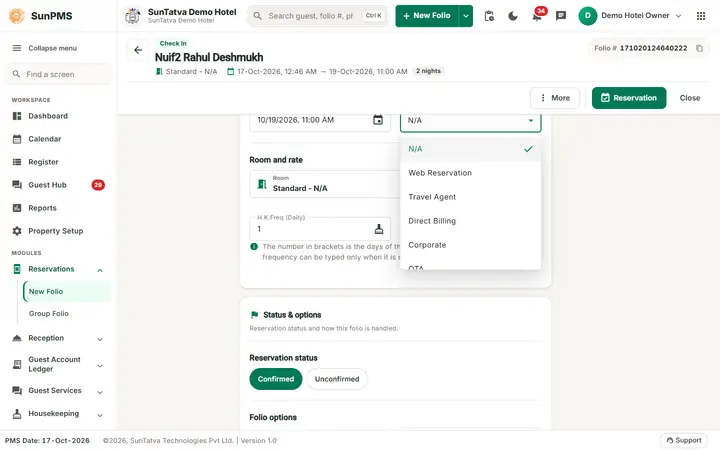Click the Dashboard grid icon

pos(17,116)
